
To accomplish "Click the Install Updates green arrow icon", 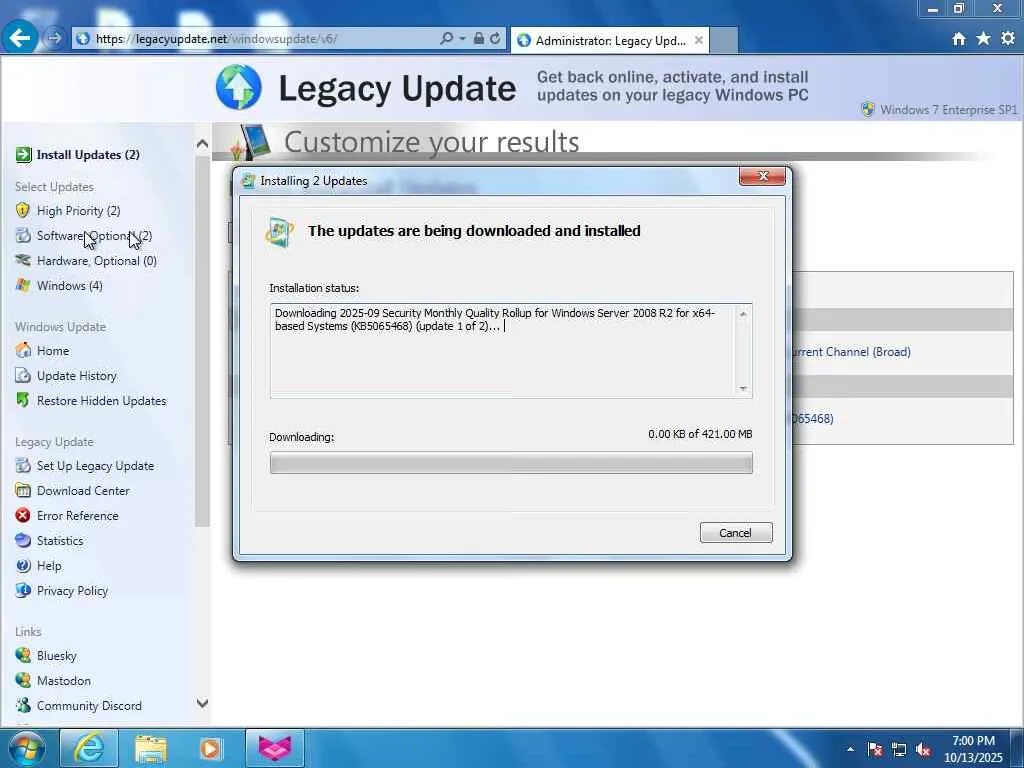I will tap(23, 155).
